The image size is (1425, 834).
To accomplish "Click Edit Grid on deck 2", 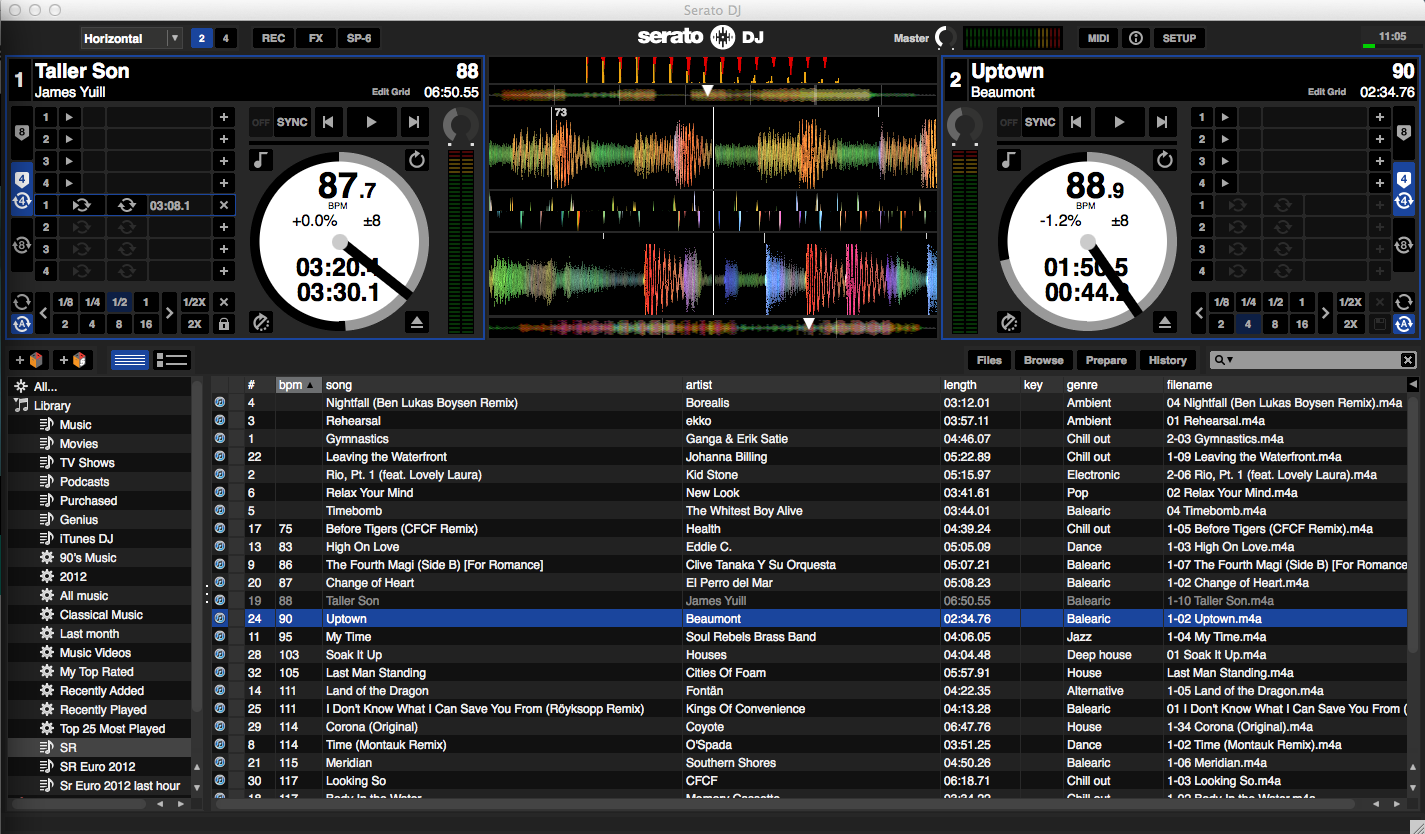I will 1327,92.
